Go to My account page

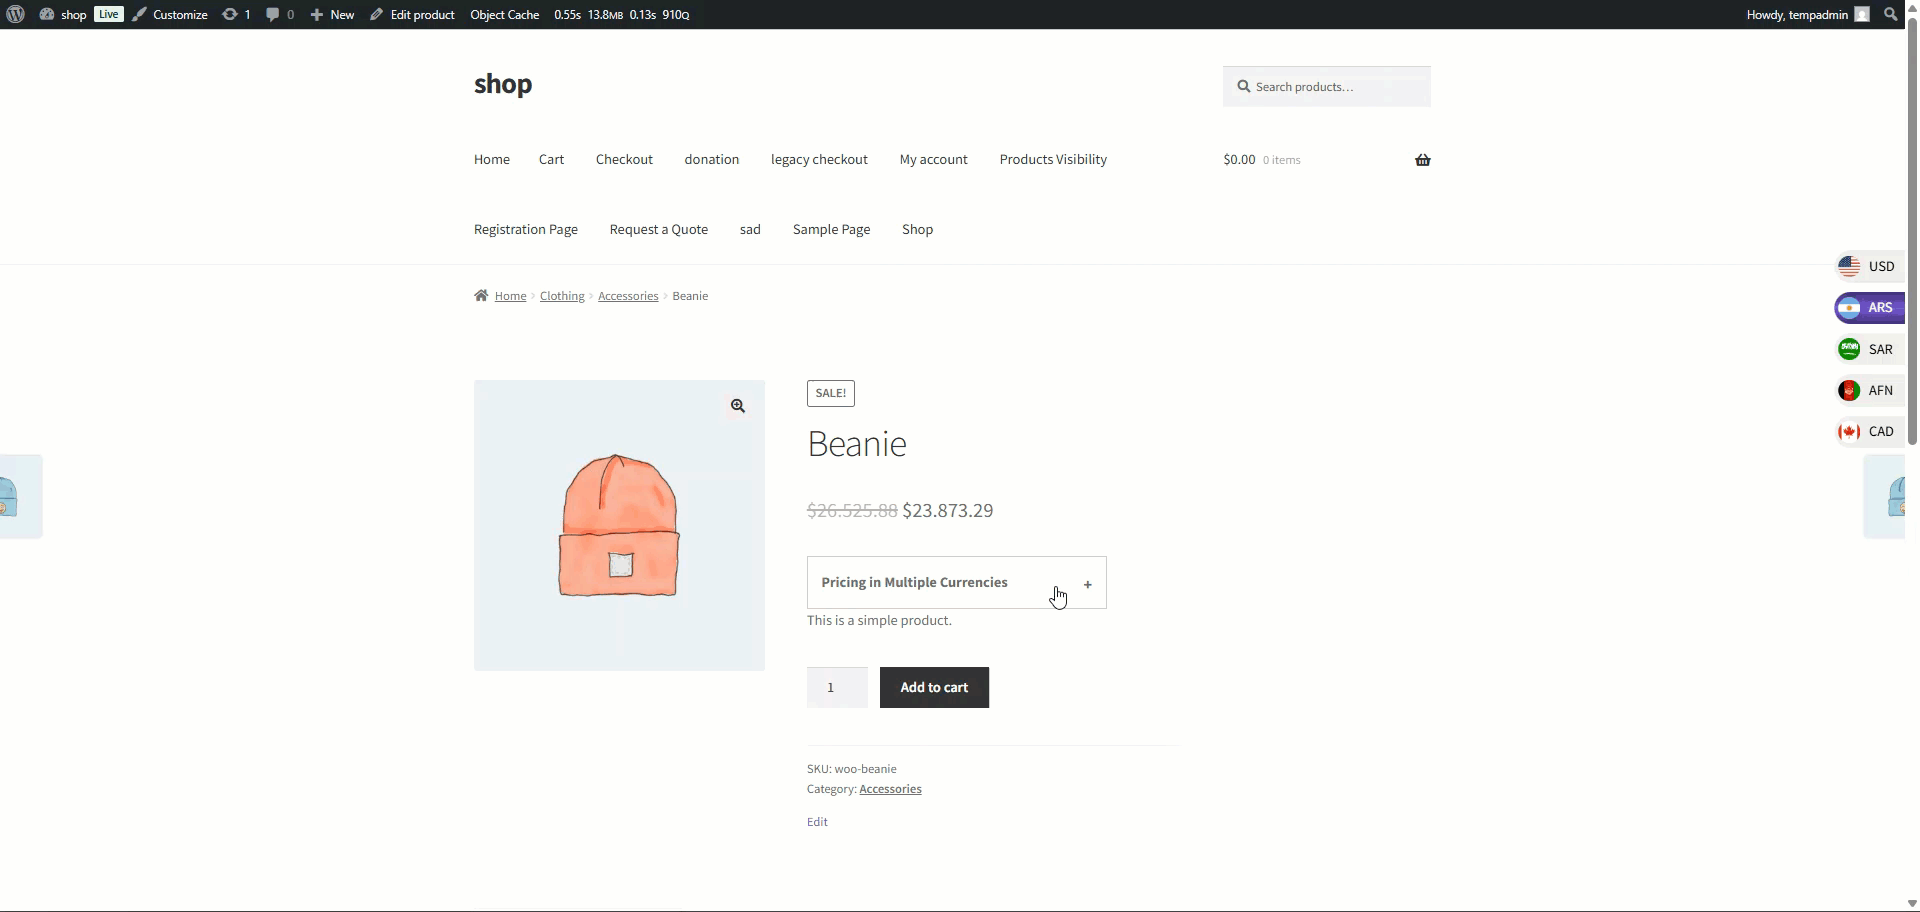933,160
